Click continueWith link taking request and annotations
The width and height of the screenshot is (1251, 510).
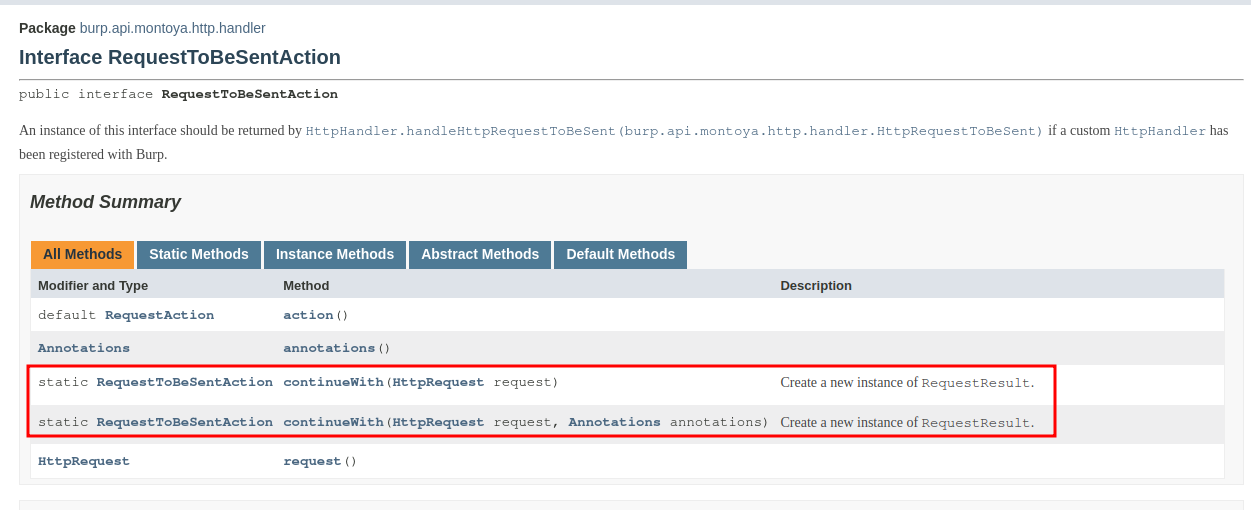(333, 422)
